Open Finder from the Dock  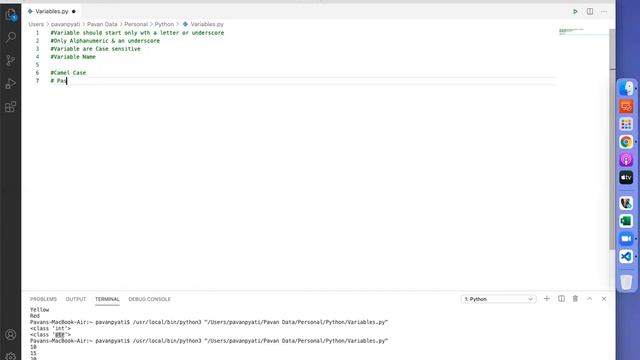click(626, 88)
